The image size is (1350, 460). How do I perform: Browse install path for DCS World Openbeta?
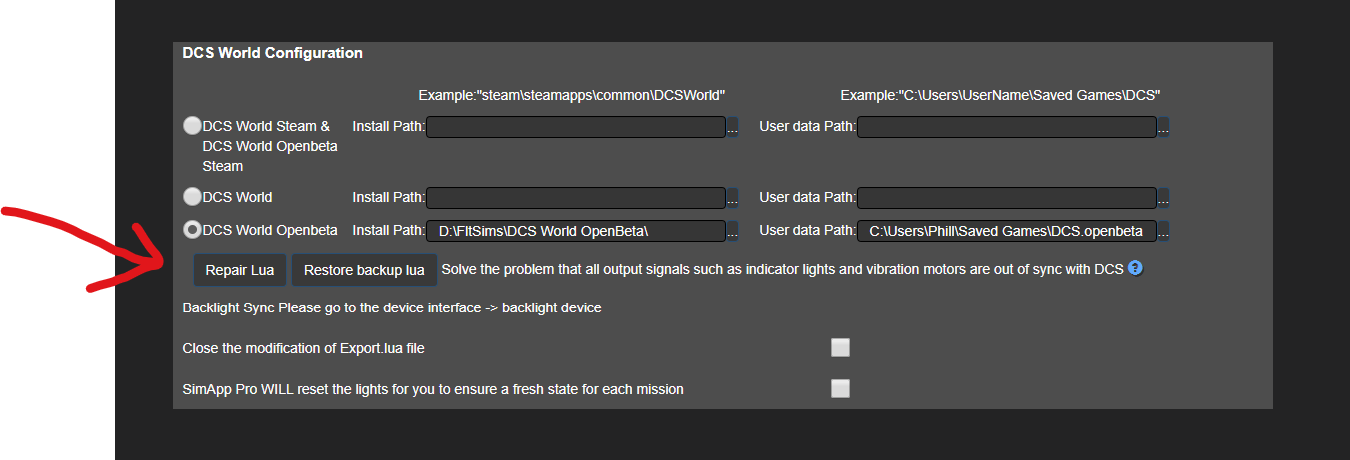tap(732, 231)
